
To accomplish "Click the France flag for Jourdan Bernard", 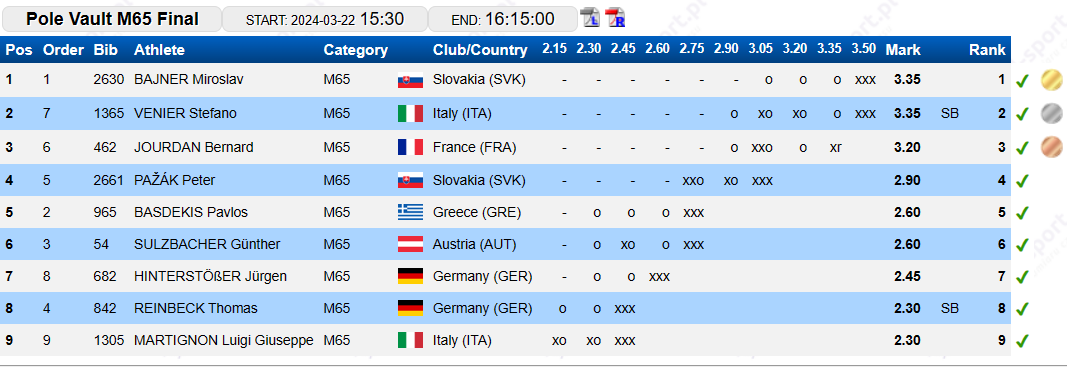I will click(x=410, y=147).
